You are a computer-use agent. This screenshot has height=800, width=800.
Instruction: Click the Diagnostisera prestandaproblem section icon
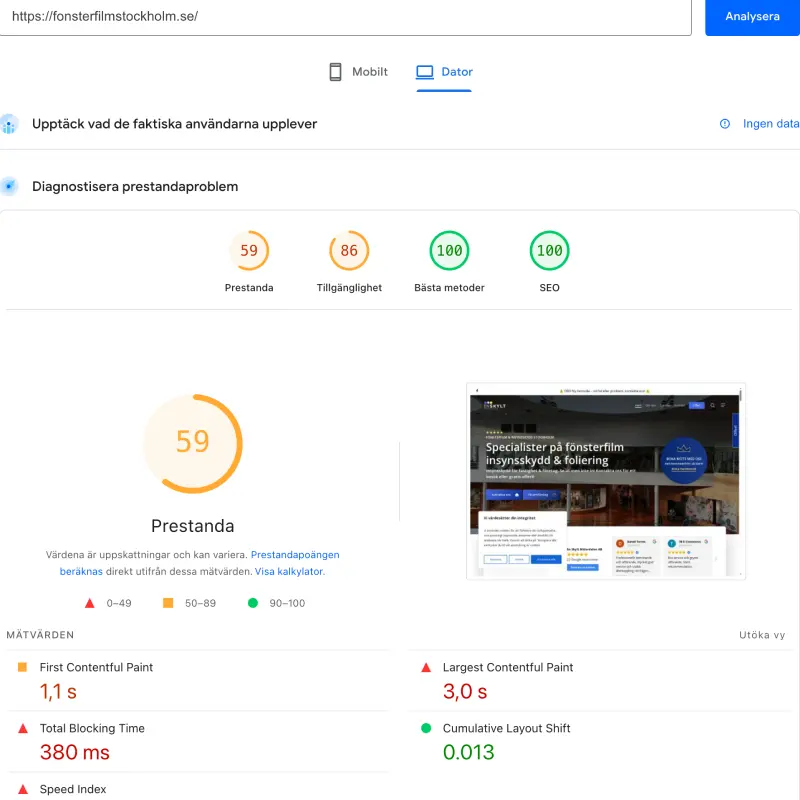[x=10, y=186]
